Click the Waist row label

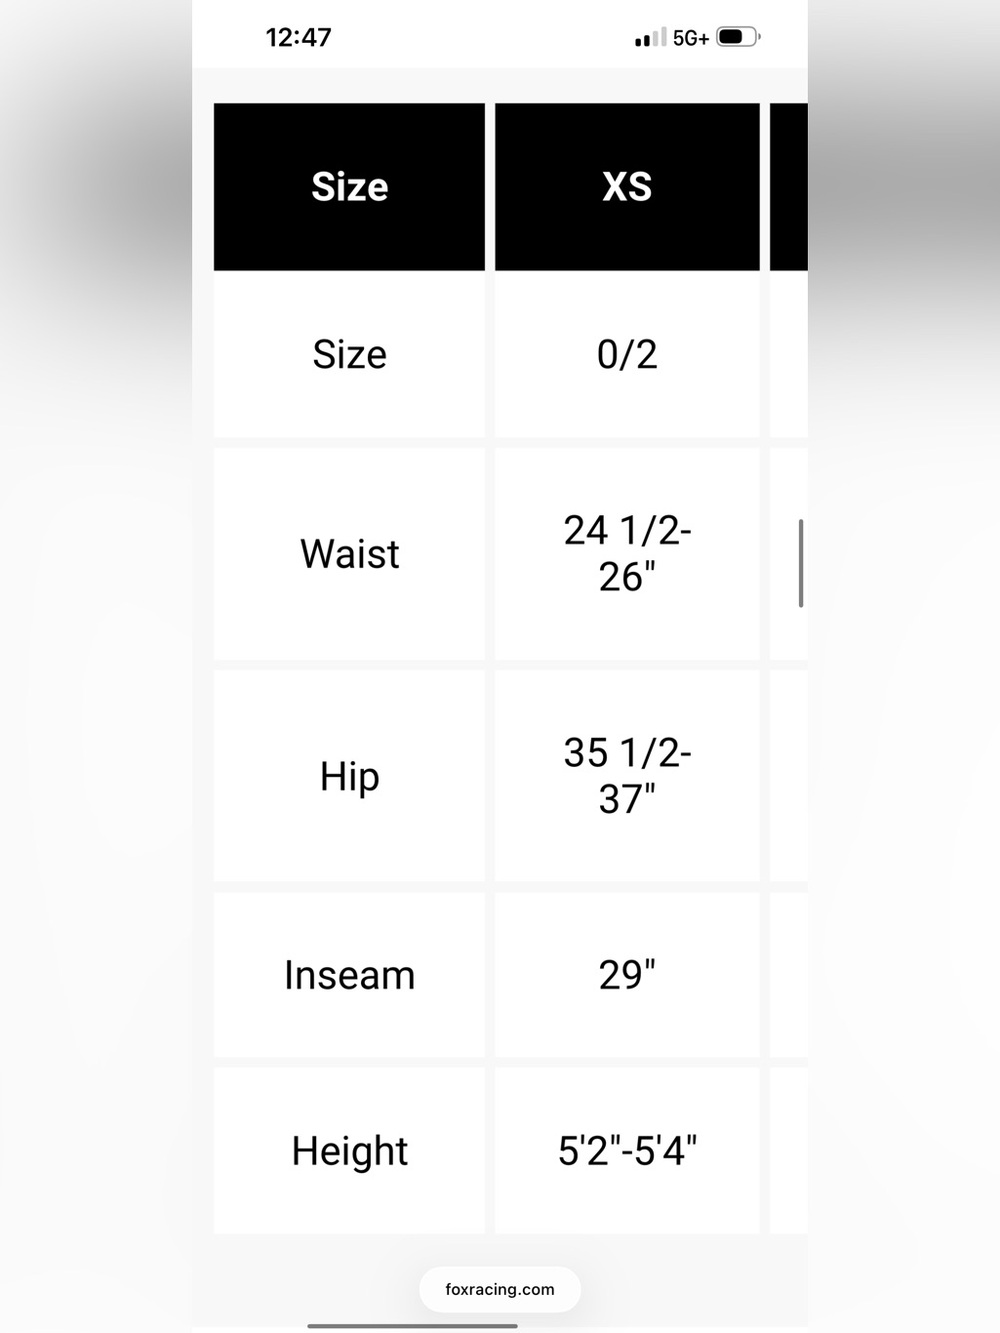coord(349,554)
